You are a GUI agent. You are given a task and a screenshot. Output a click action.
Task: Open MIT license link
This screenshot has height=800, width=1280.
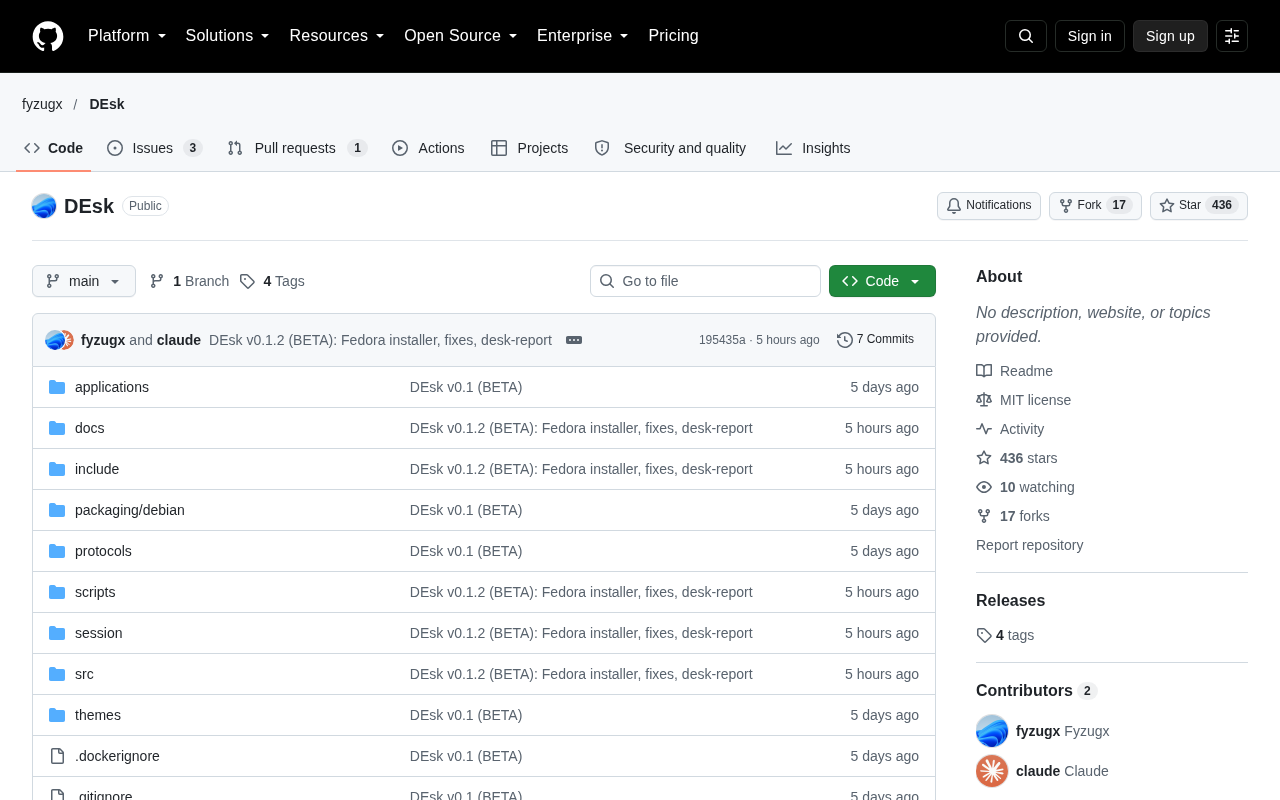[1023, 400]
